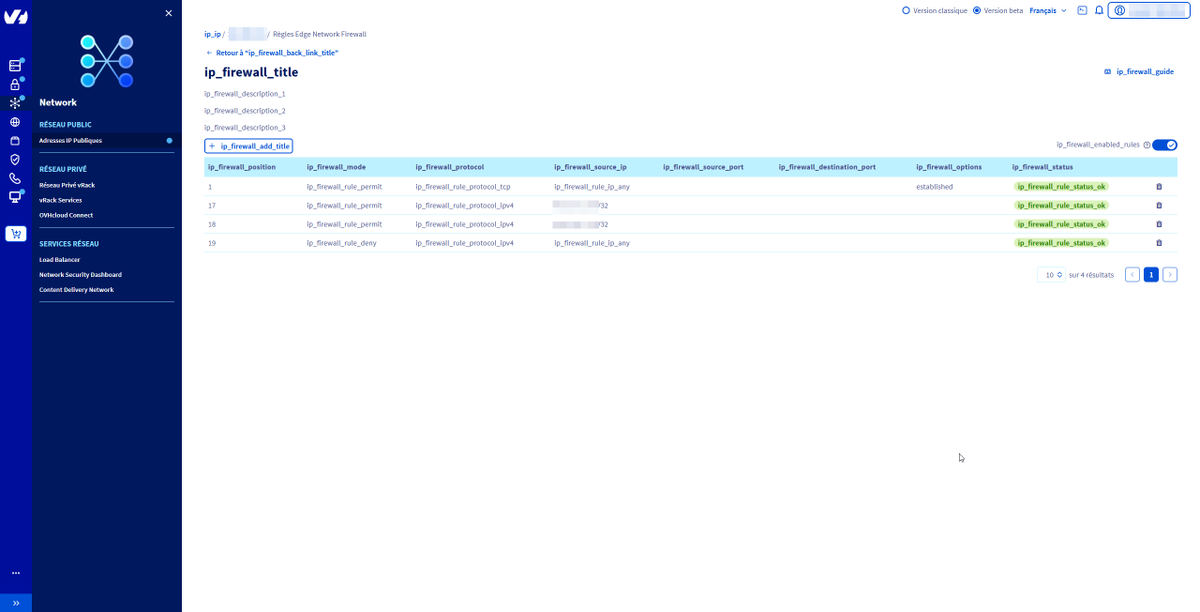Screen dimensions: 1200x612
Task: Click the shopping cart order icon
Action: point(15,234)
